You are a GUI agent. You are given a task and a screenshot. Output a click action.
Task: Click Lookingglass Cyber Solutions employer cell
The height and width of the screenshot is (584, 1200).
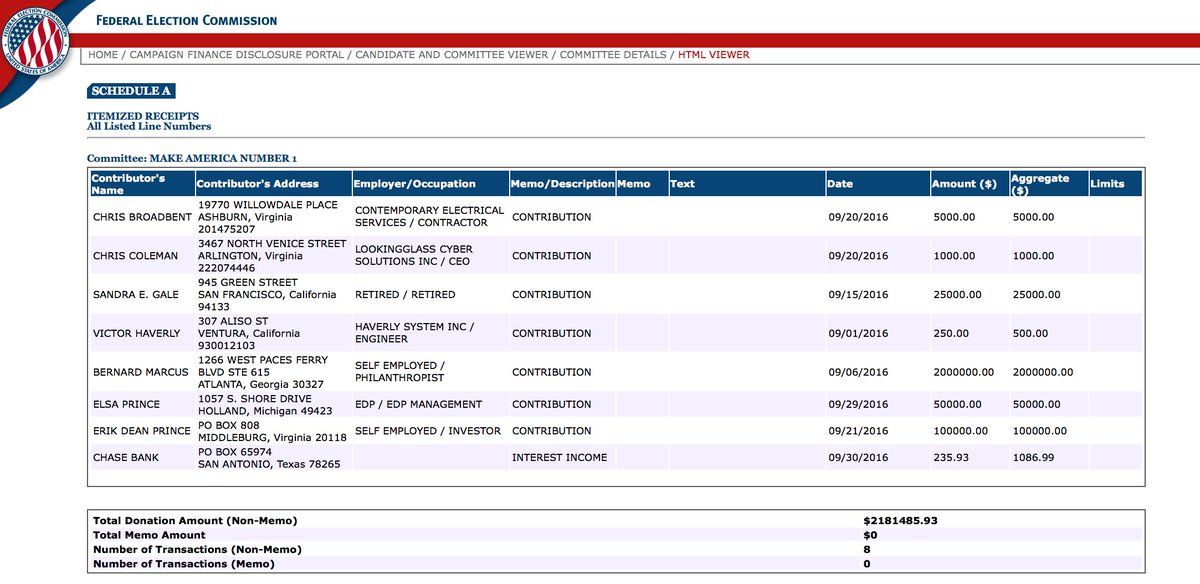(x=414, y=256)
